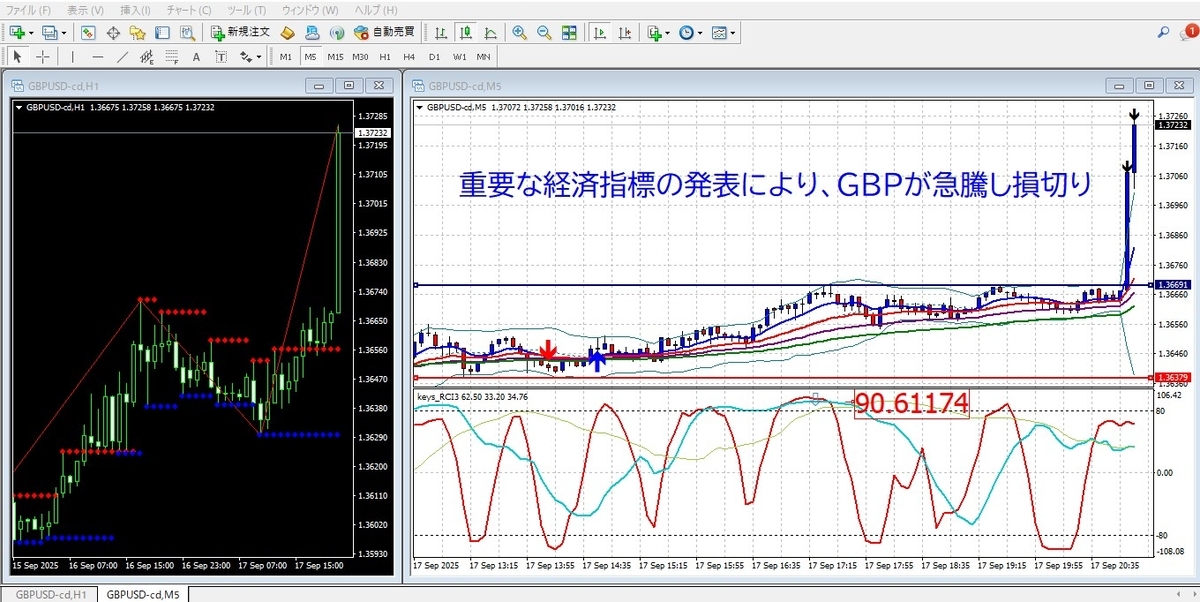Open the ヘルプ (H) menu

[x=376, y=9]
